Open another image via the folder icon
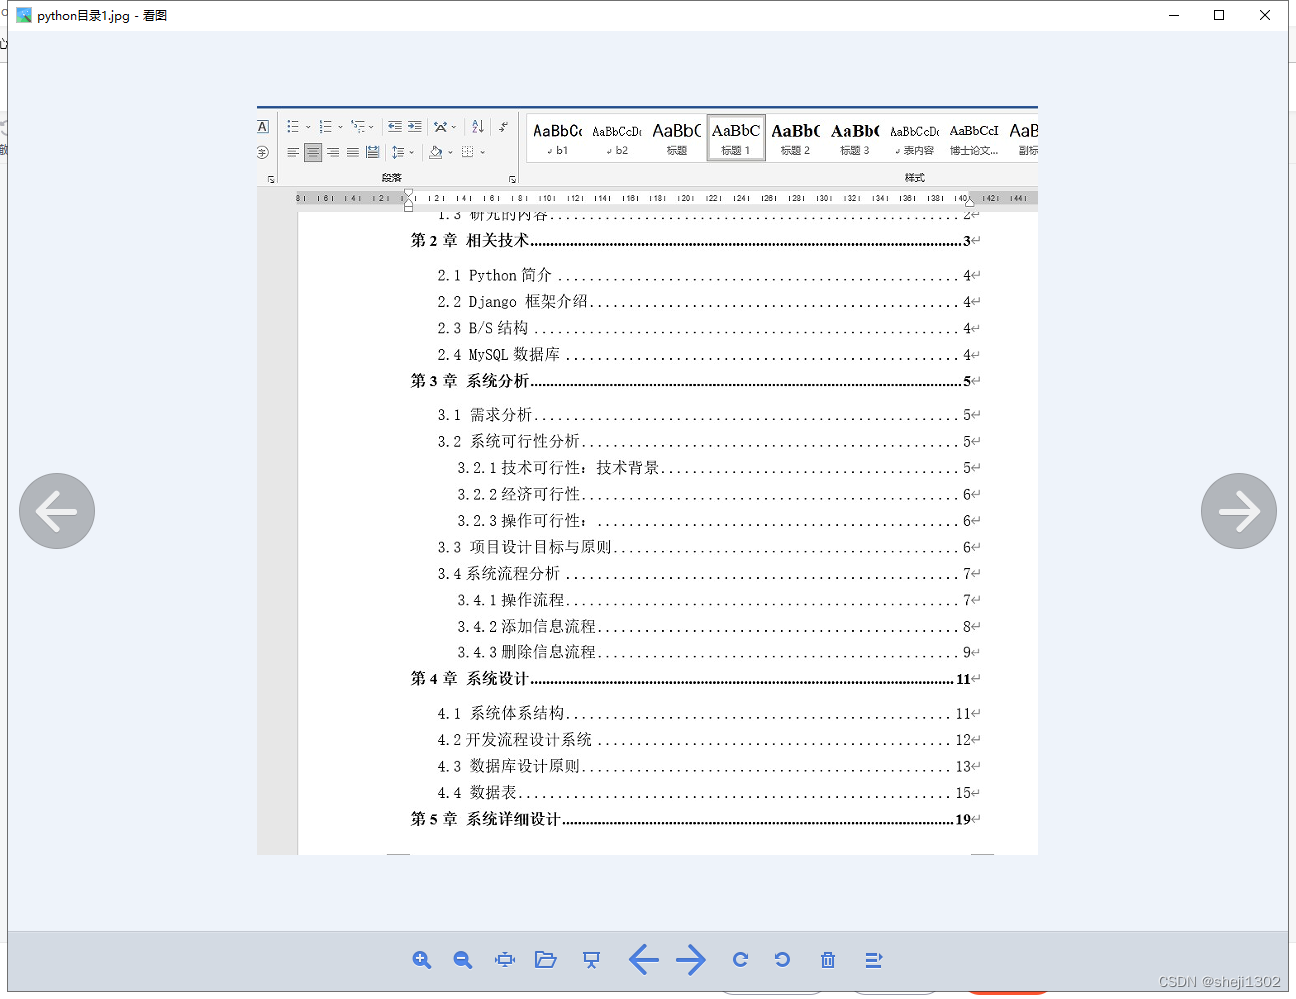The width and height of the screenshot is (1296, 999). point(545,959)
